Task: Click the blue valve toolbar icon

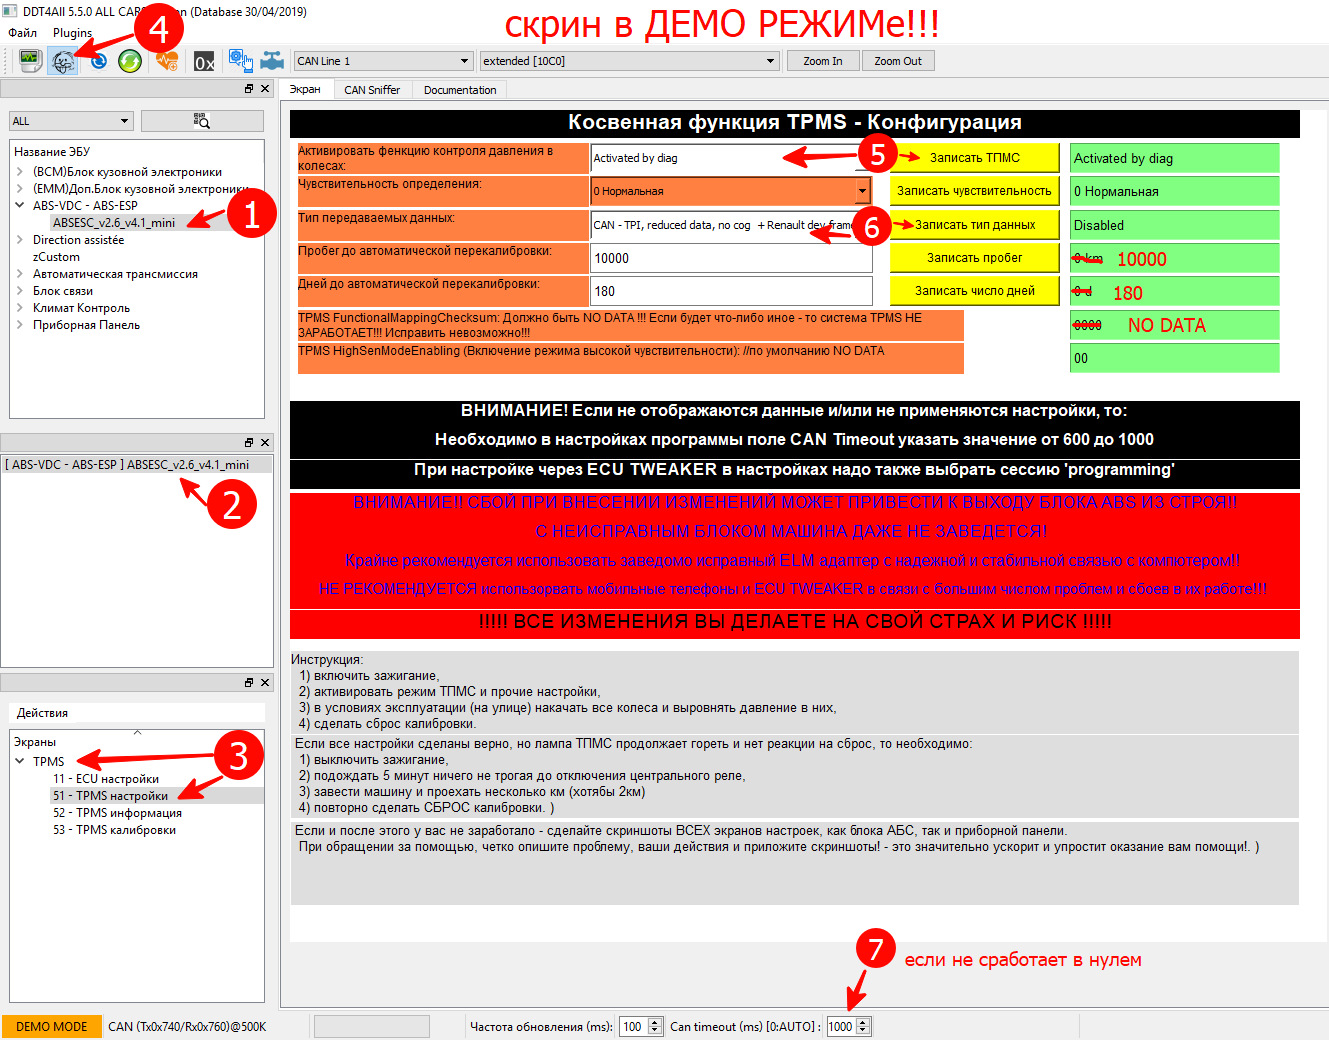Action: pos(272,61)
